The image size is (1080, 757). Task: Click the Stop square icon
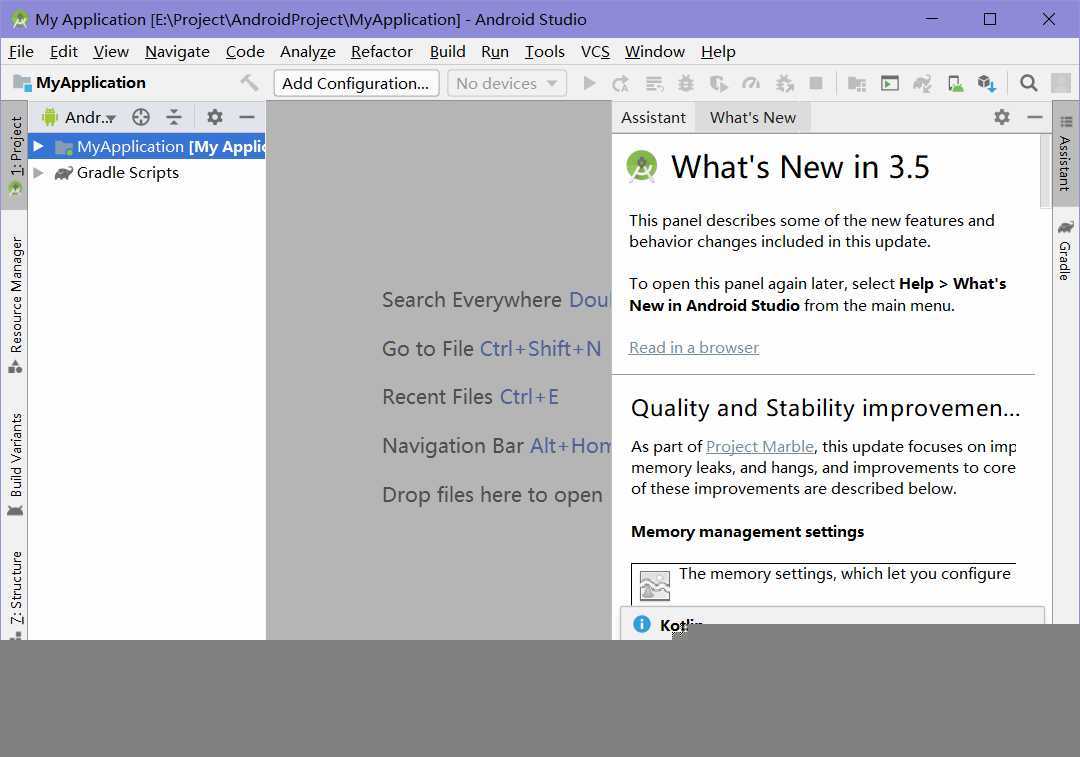(816, 83)
